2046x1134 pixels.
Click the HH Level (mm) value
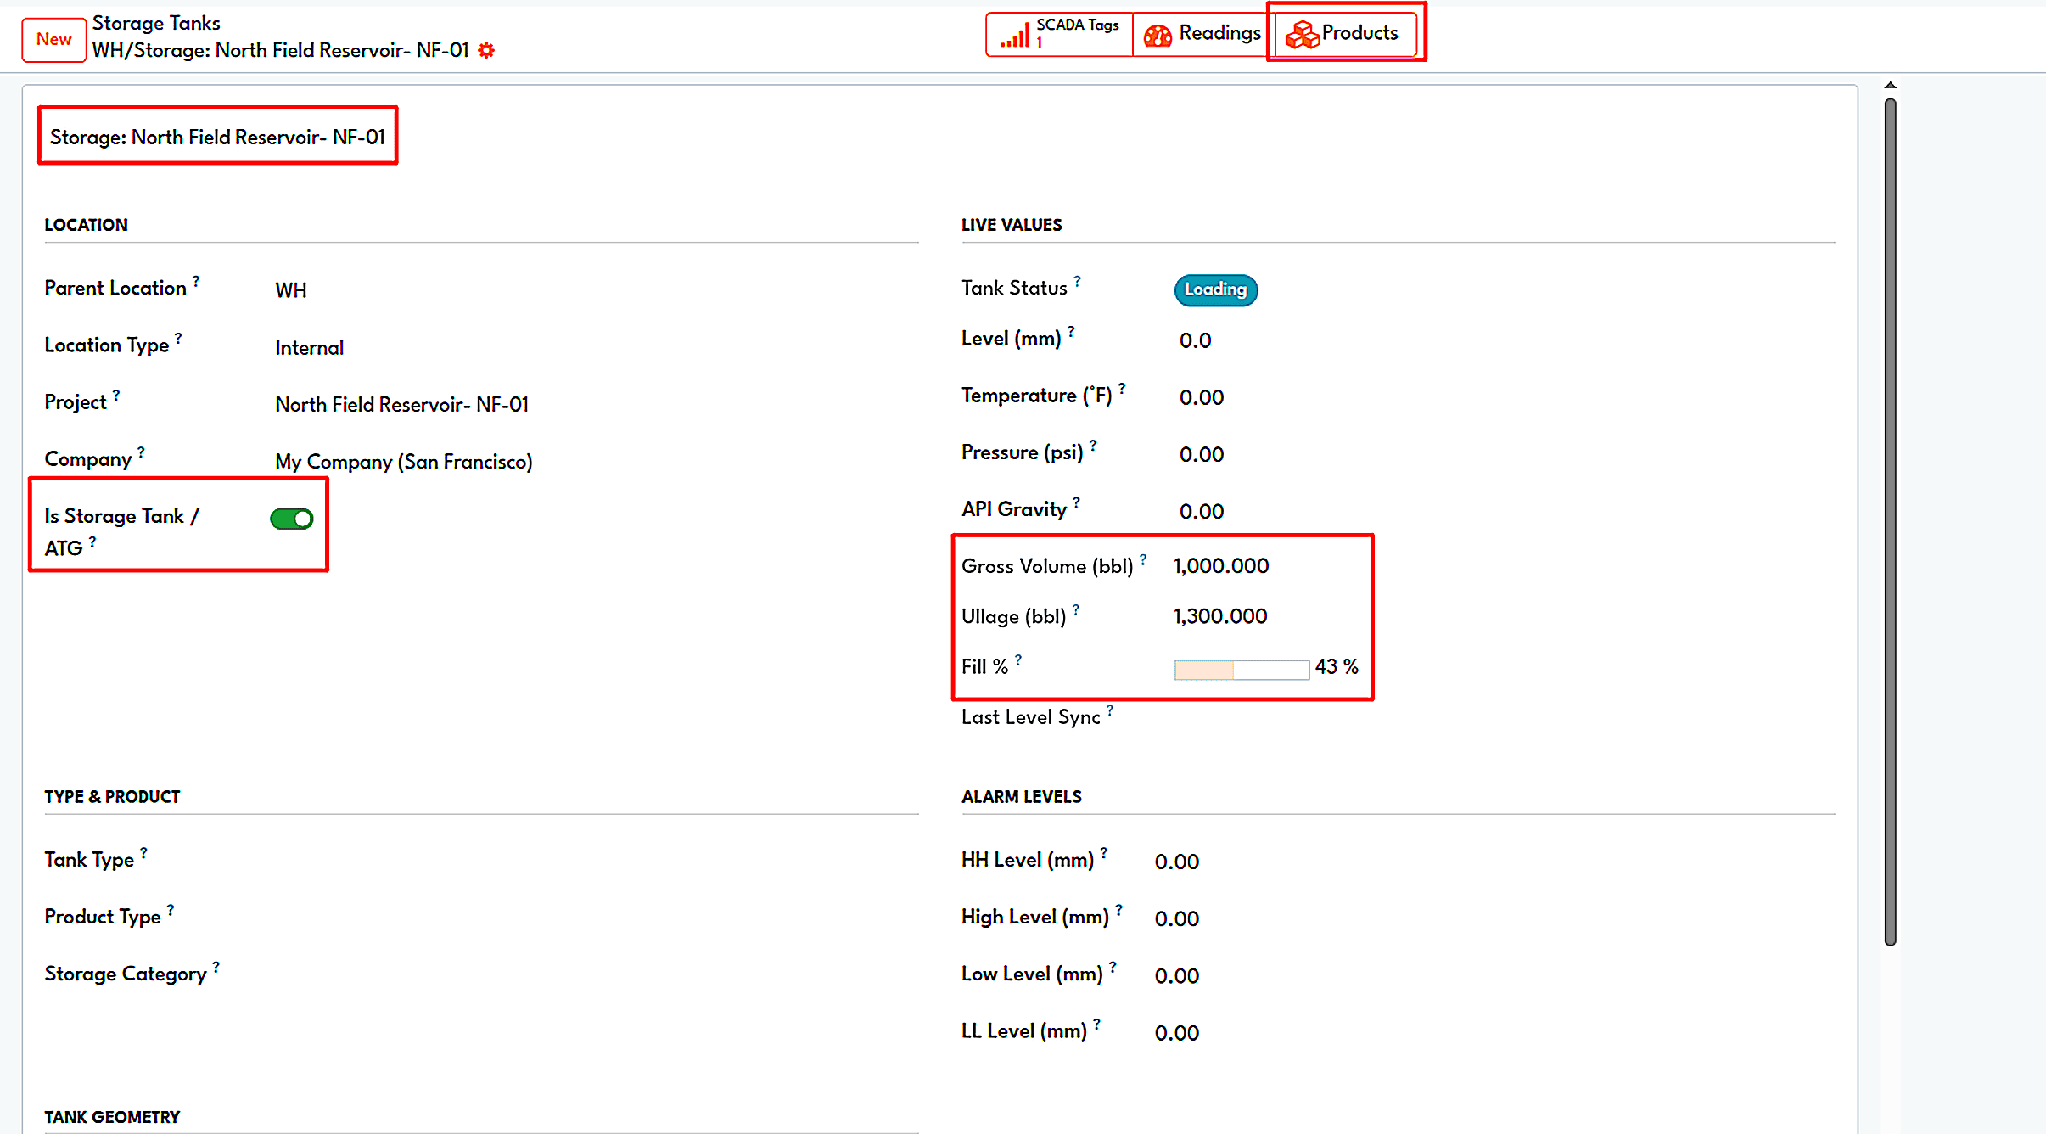1177,862
